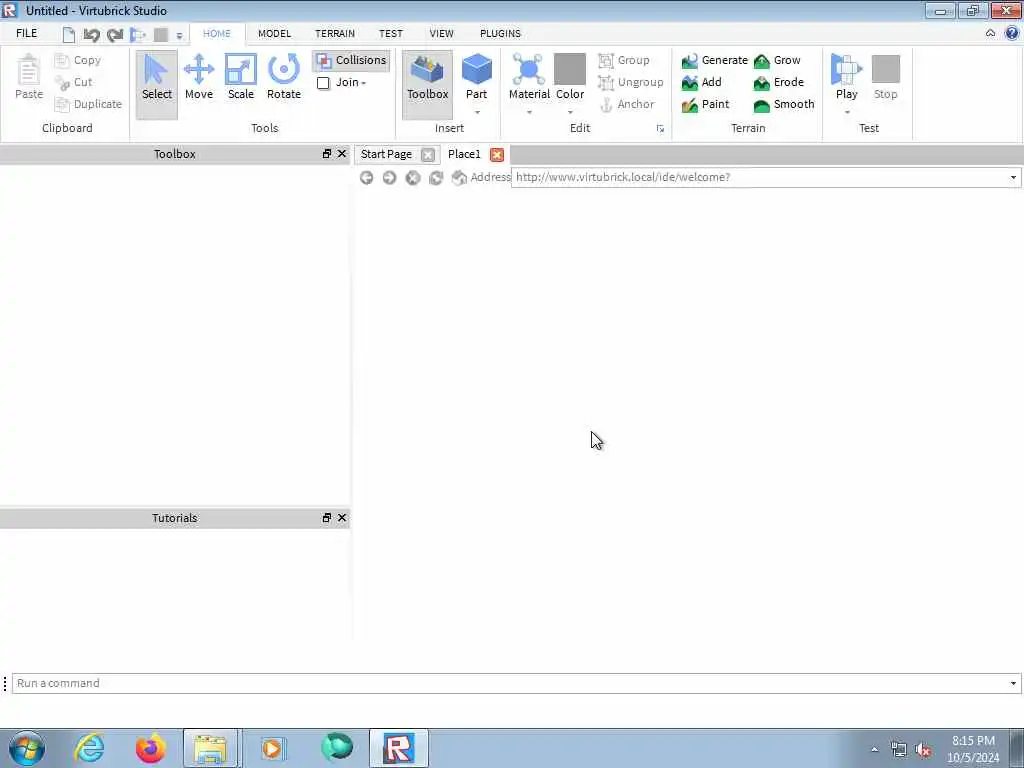This screenshot has width=1024, height=768.
Task: Switch to the MODEL ribbon tab
Action: click(x=274, y=33)
